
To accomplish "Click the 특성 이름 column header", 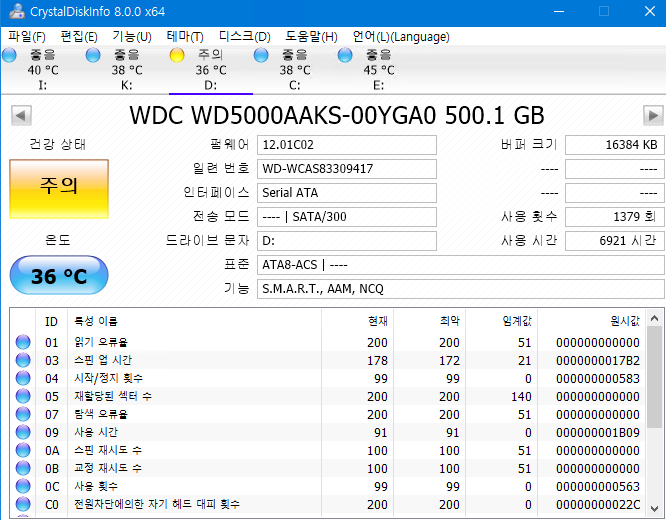I will click(x=96, y=321).
